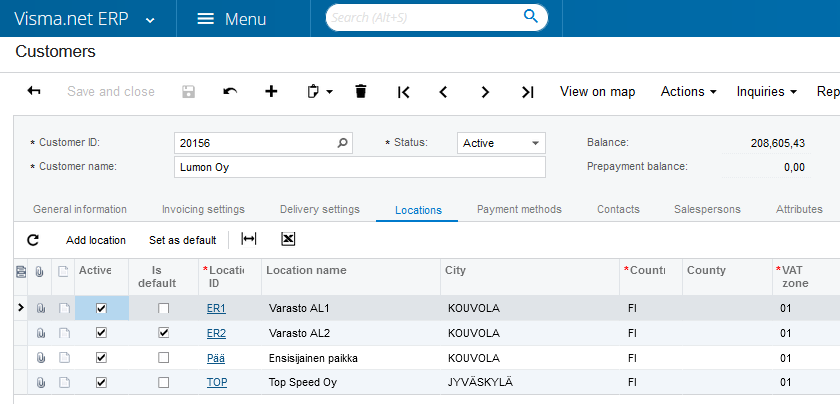
Task: Toggle Active checkbox for ER2
Action: pyautogui.click(x=101, y=333)
